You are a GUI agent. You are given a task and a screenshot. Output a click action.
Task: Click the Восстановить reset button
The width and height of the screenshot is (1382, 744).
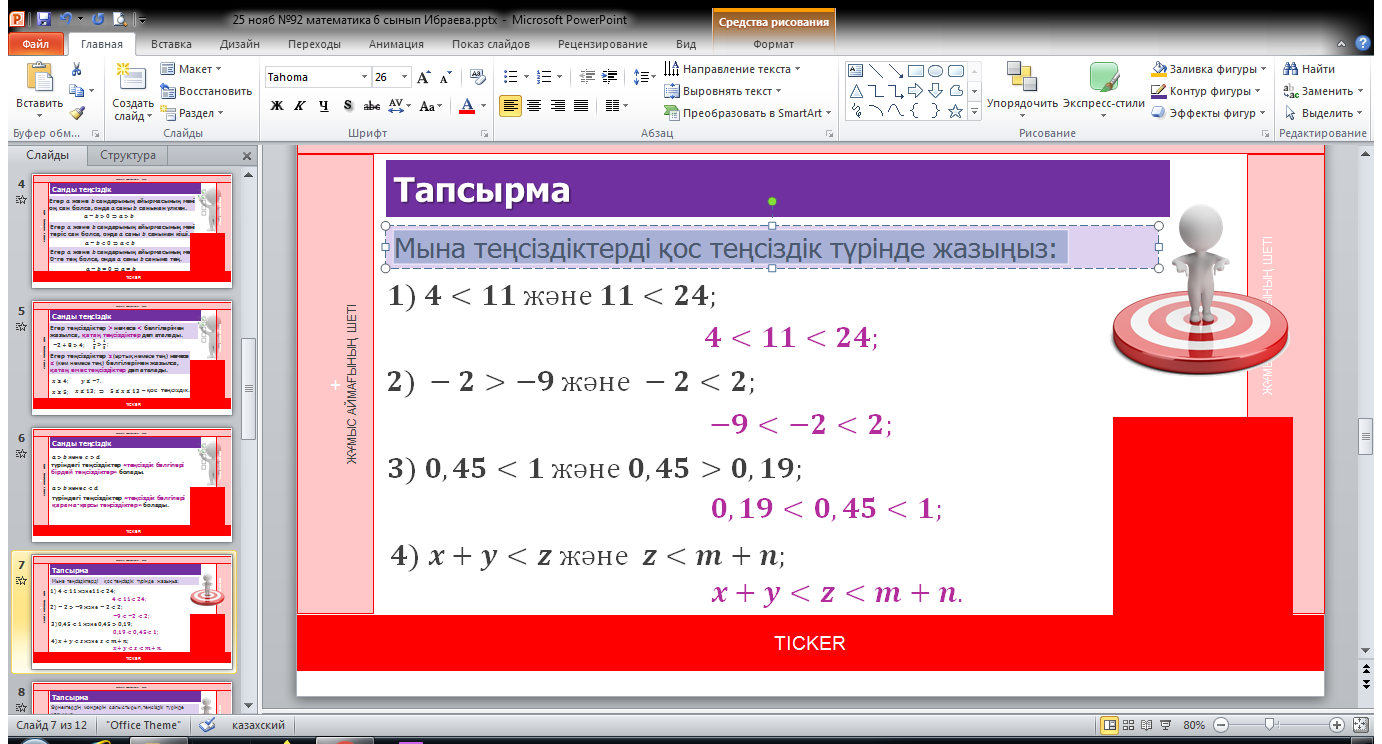pos(206,91)
